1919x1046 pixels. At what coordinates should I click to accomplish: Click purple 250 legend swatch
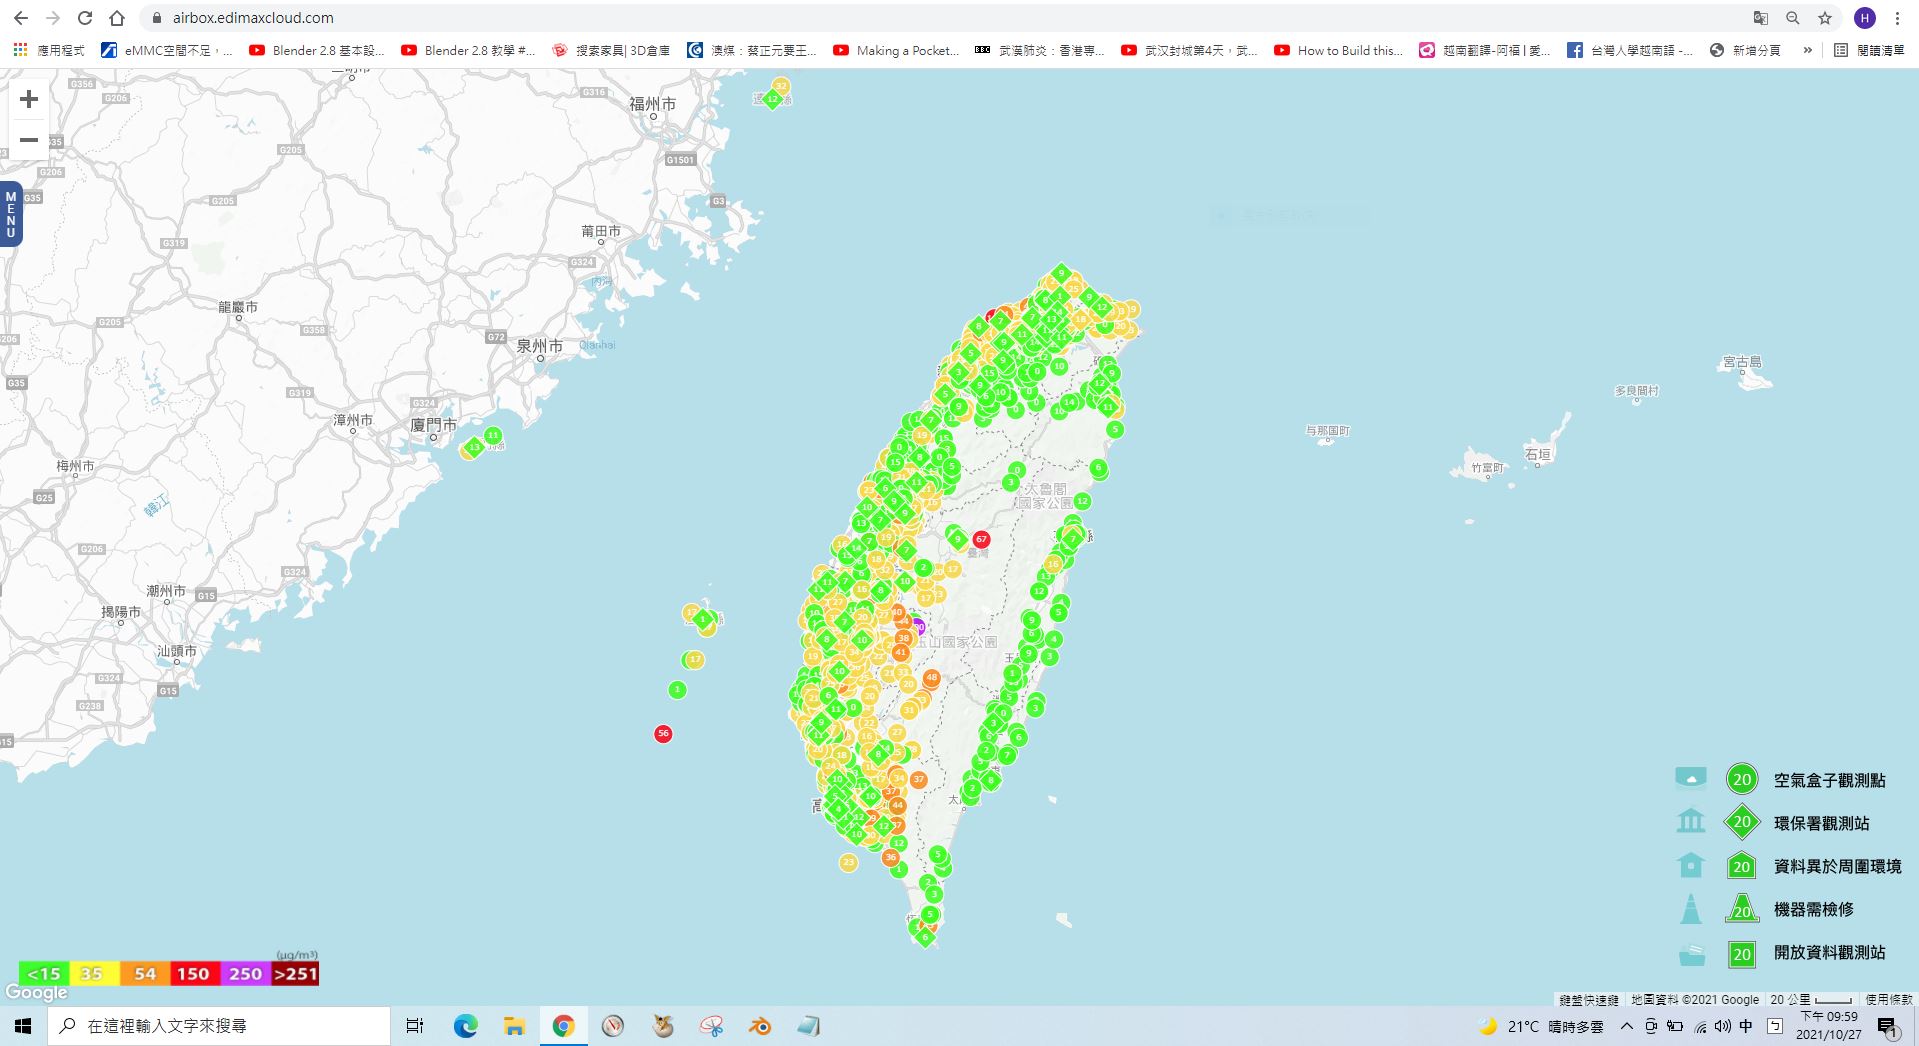(x=246, y=973)
